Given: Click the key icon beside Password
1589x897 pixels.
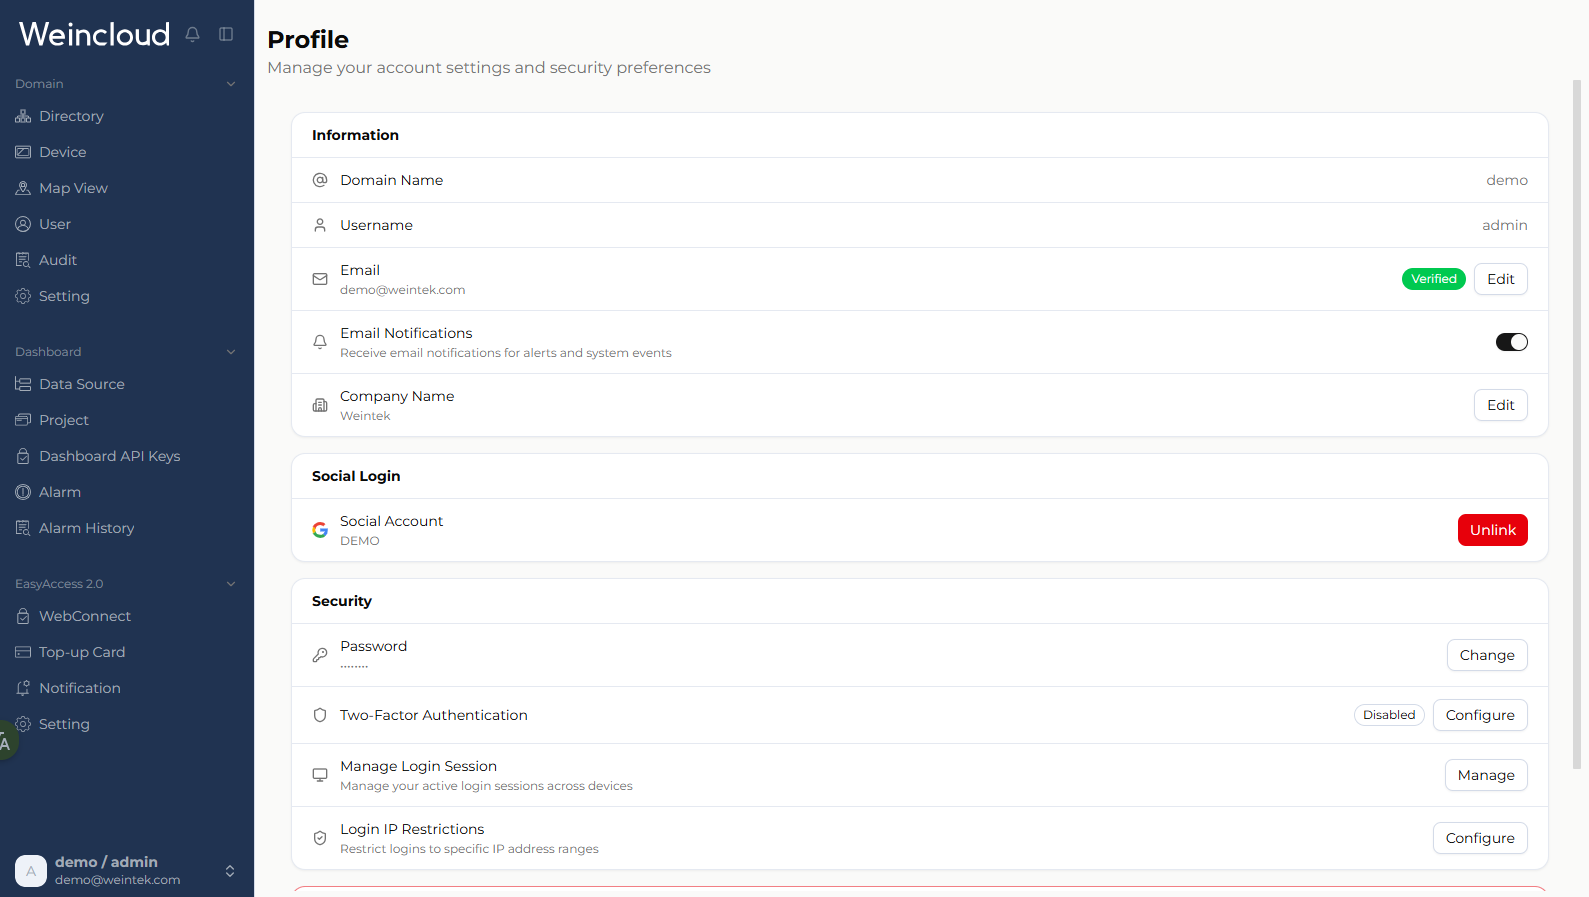Looking at the screenshot, I should coord(320,655).
